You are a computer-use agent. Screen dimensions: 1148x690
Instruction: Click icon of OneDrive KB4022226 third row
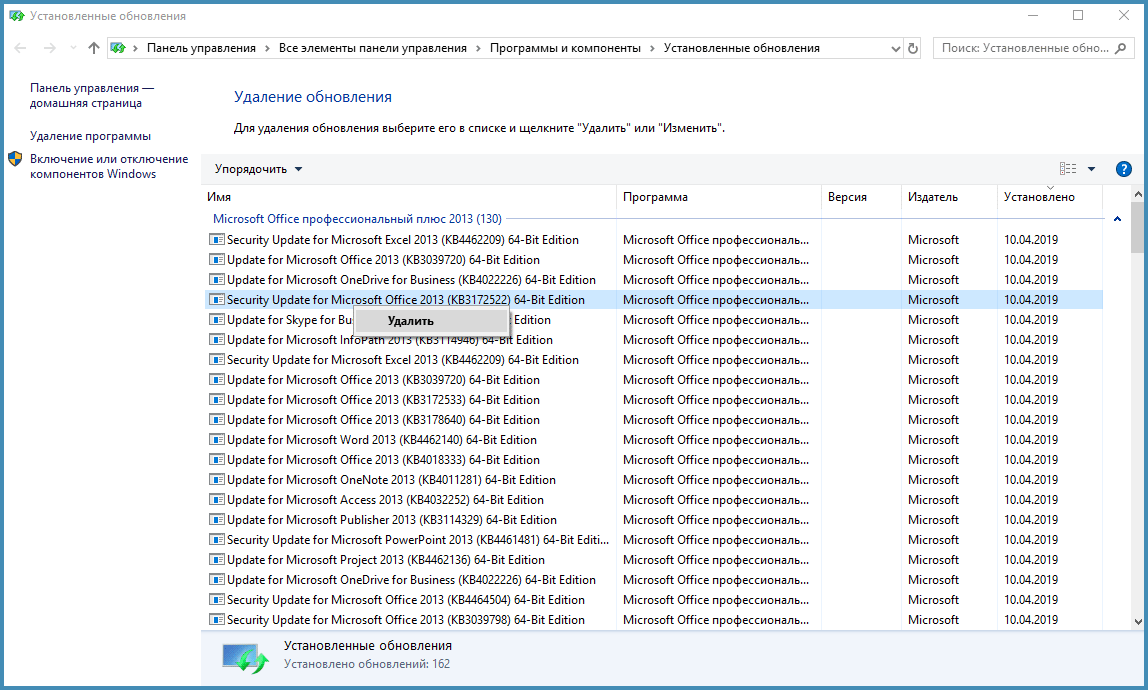click(x=217, y=280)
